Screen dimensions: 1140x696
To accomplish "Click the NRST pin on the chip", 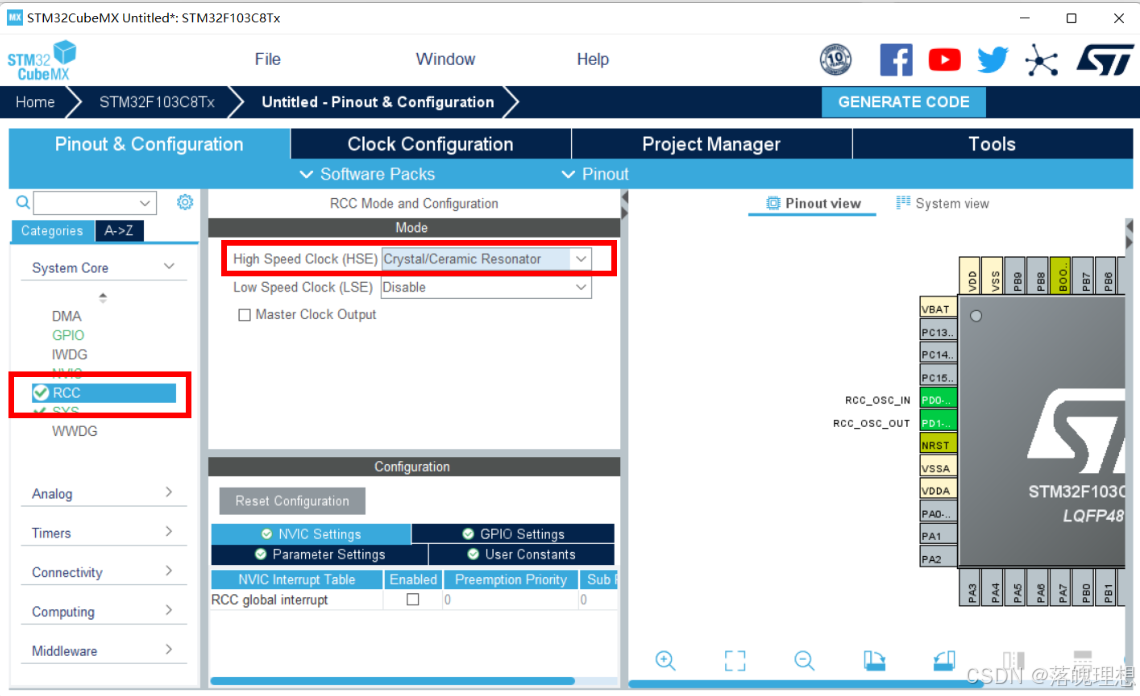I will pyautogui.click(x=938, y=445).
